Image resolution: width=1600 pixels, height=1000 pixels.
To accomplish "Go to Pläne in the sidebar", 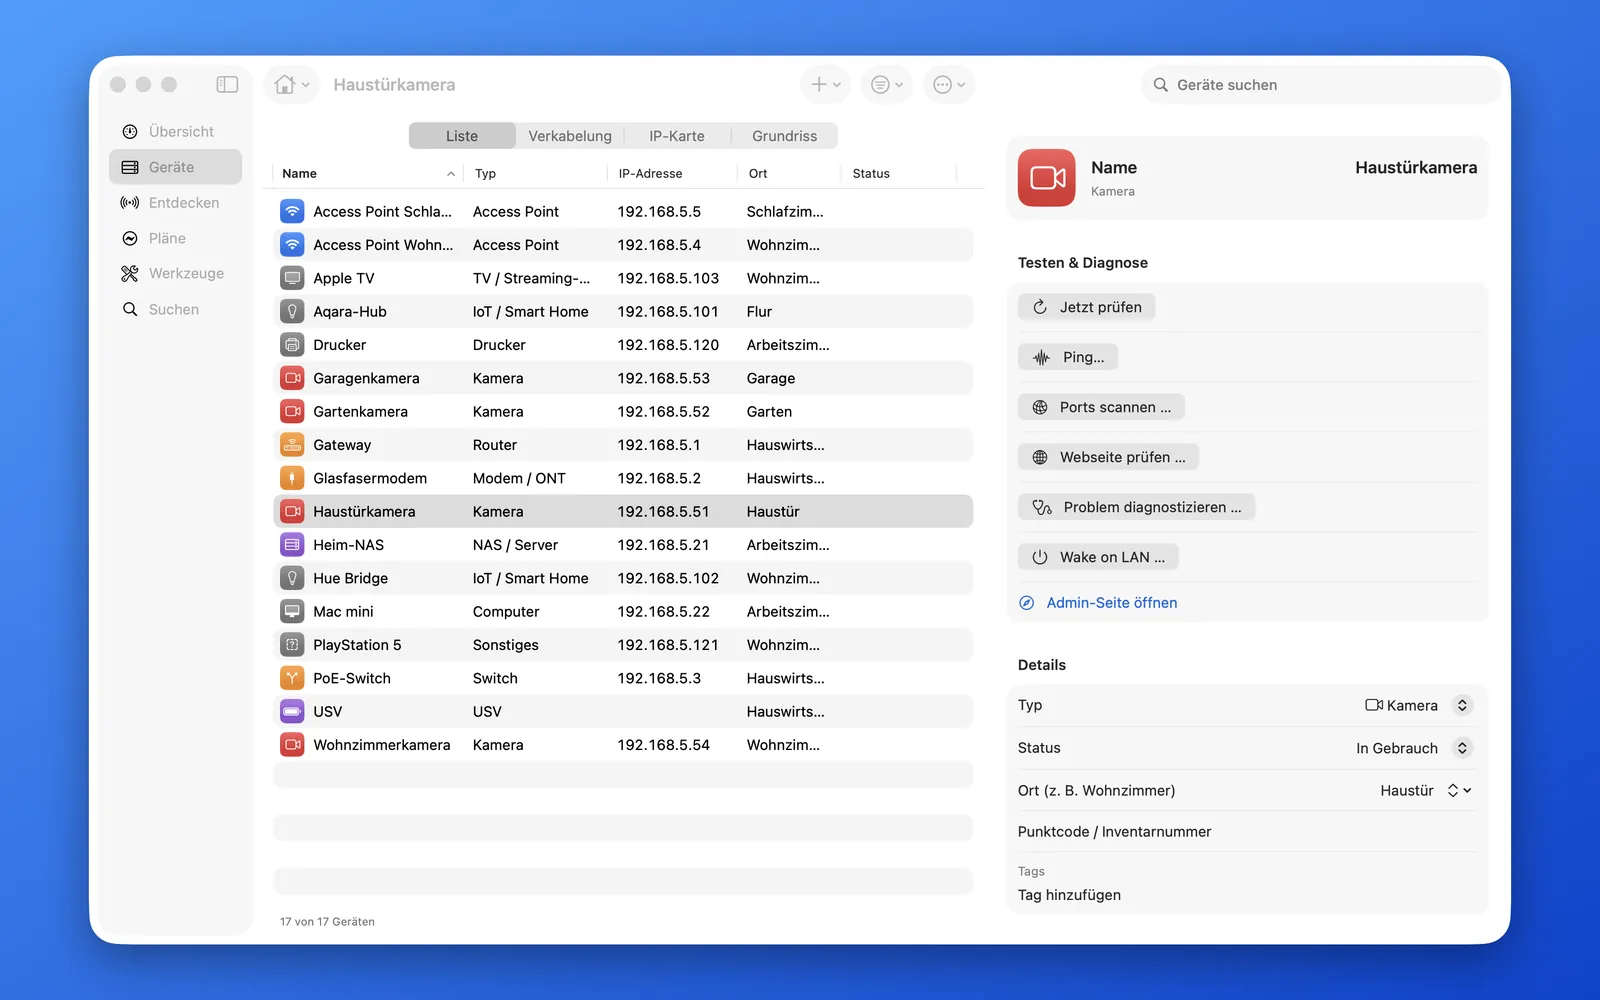I will coord(175,238).
